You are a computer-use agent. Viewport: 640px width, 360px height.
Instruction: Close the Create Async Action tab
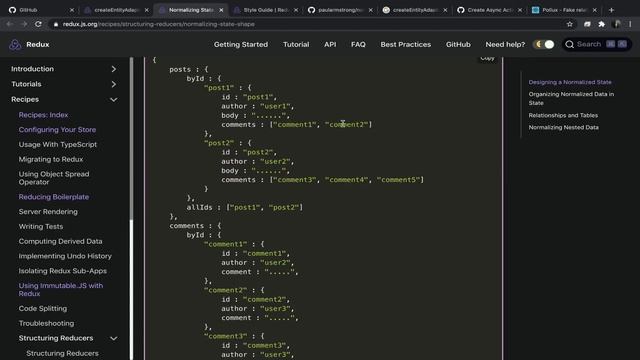520,10
